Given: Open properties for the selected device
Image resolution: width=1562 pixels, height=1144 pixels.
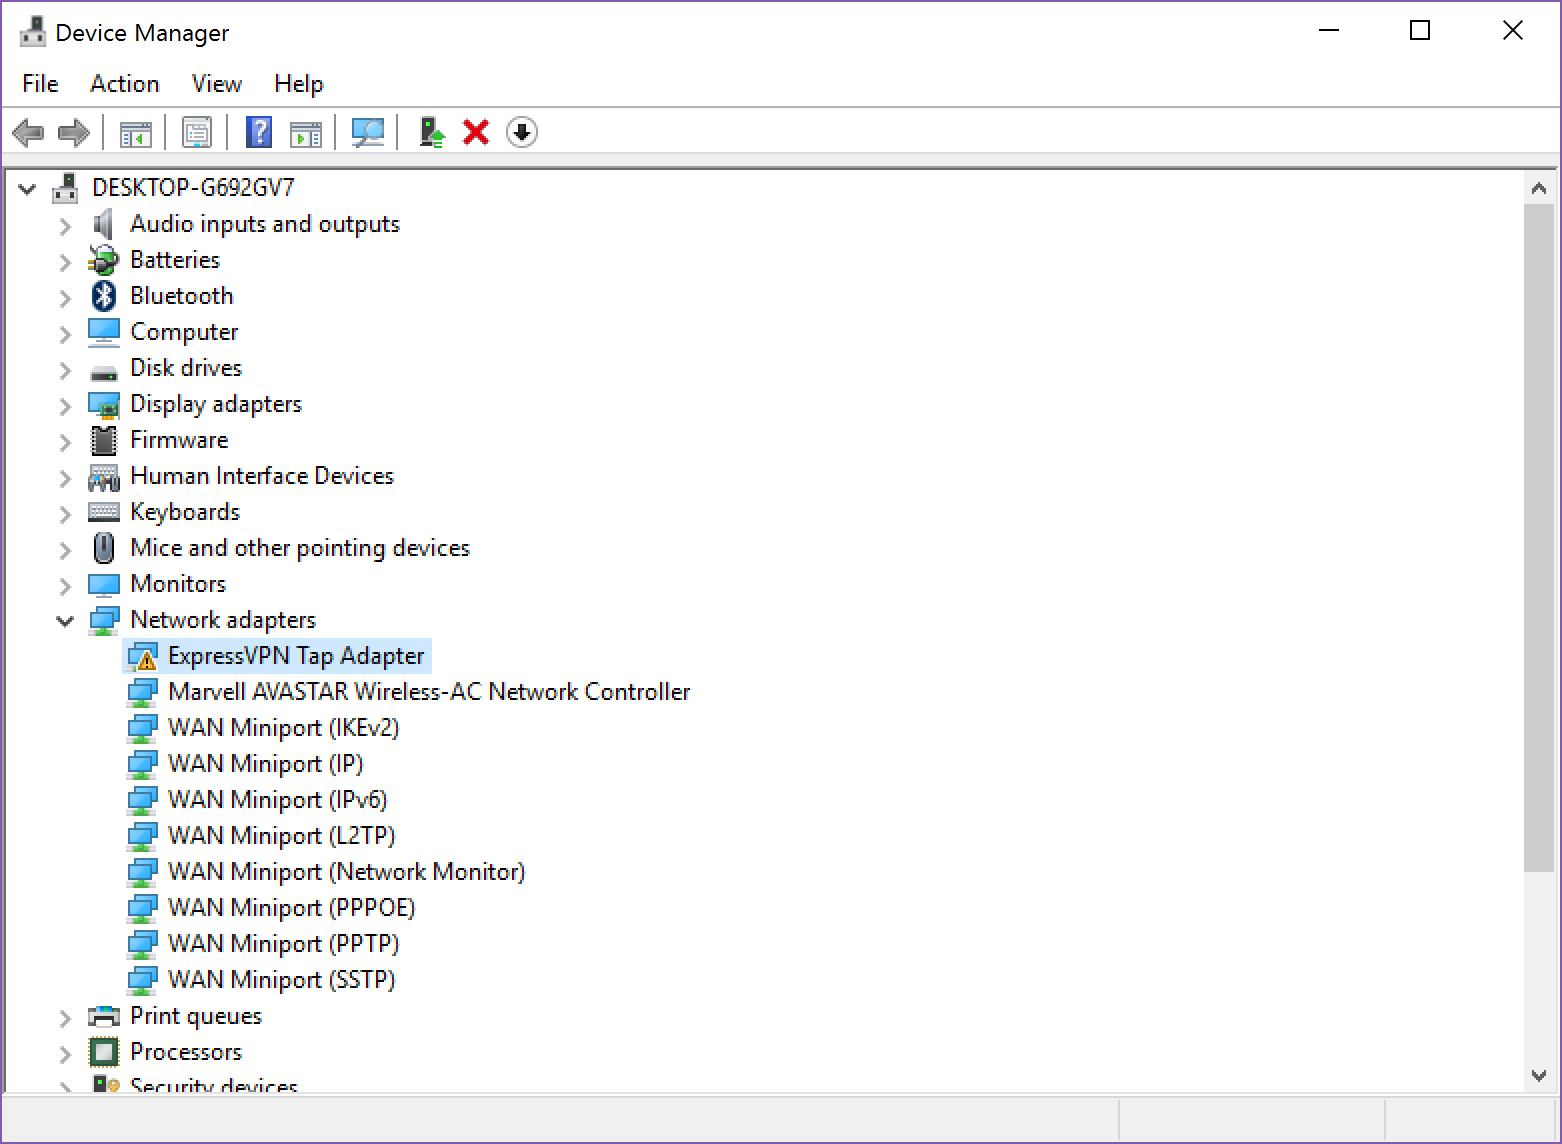Looking at the screenshot, I should (x=197, y=131).
